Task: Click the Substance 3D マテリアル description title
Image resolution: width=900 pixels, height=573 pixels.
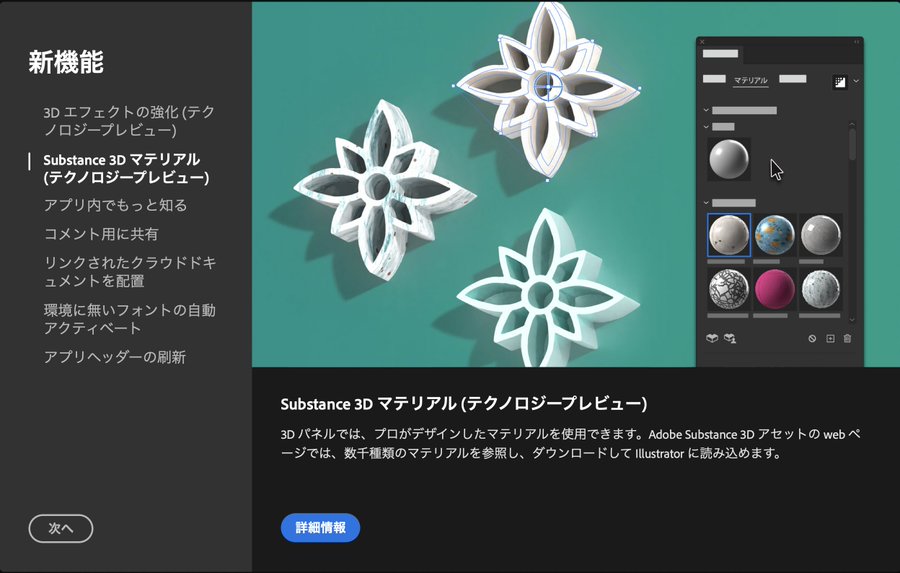Action: pos(464,404)
